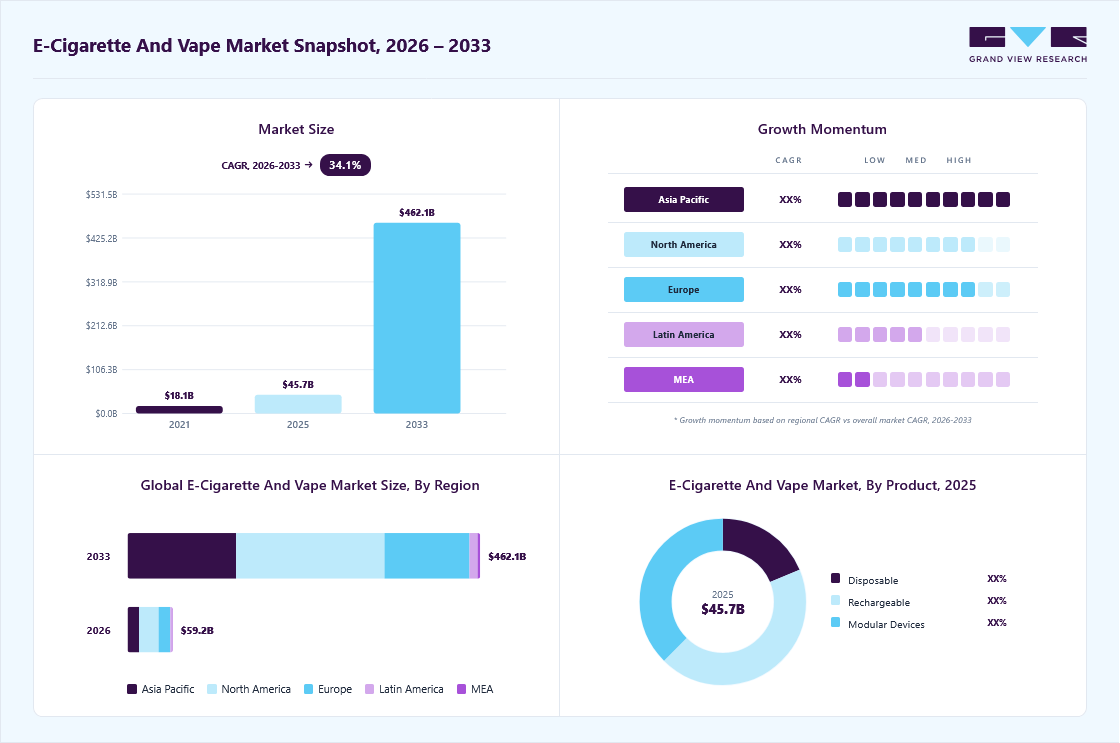Click the $531.5B y-axis label

(101, 194)
